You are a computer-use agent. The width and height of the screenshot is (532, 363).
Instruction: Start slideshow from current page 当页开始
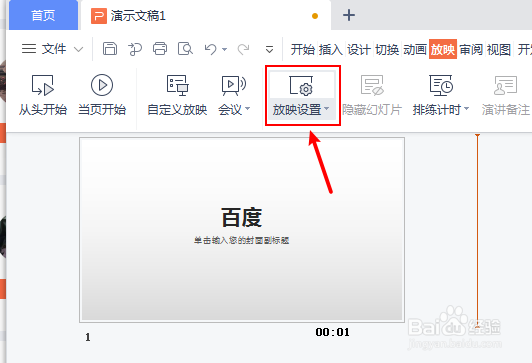click(x=102, y=95)
